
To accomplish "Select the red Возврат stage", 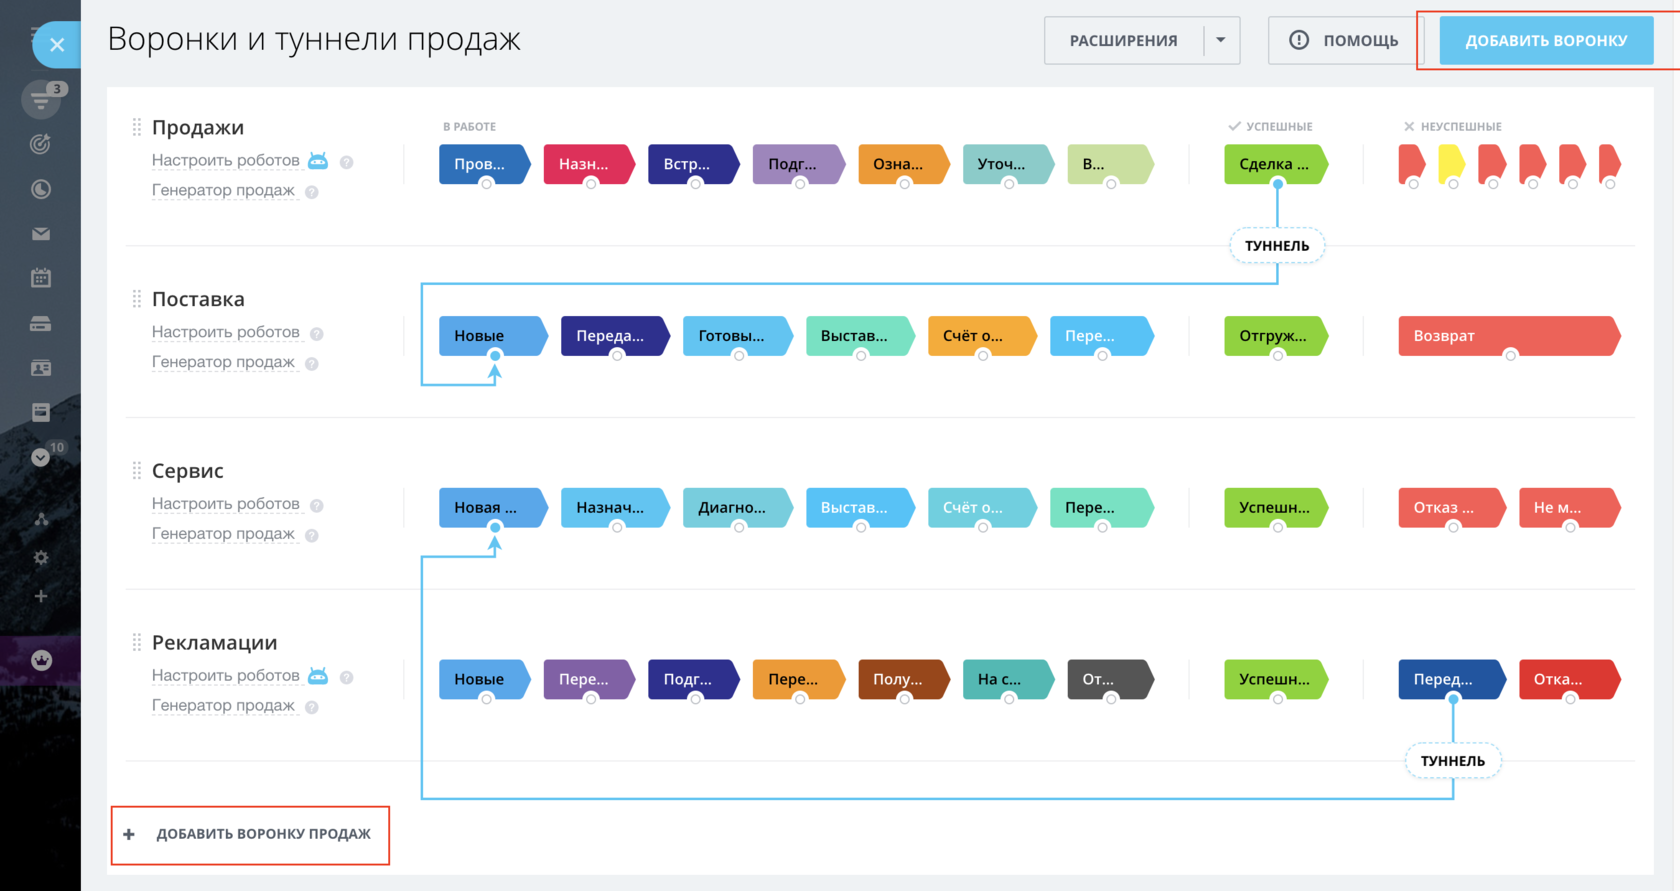I will pos(1509,336).
